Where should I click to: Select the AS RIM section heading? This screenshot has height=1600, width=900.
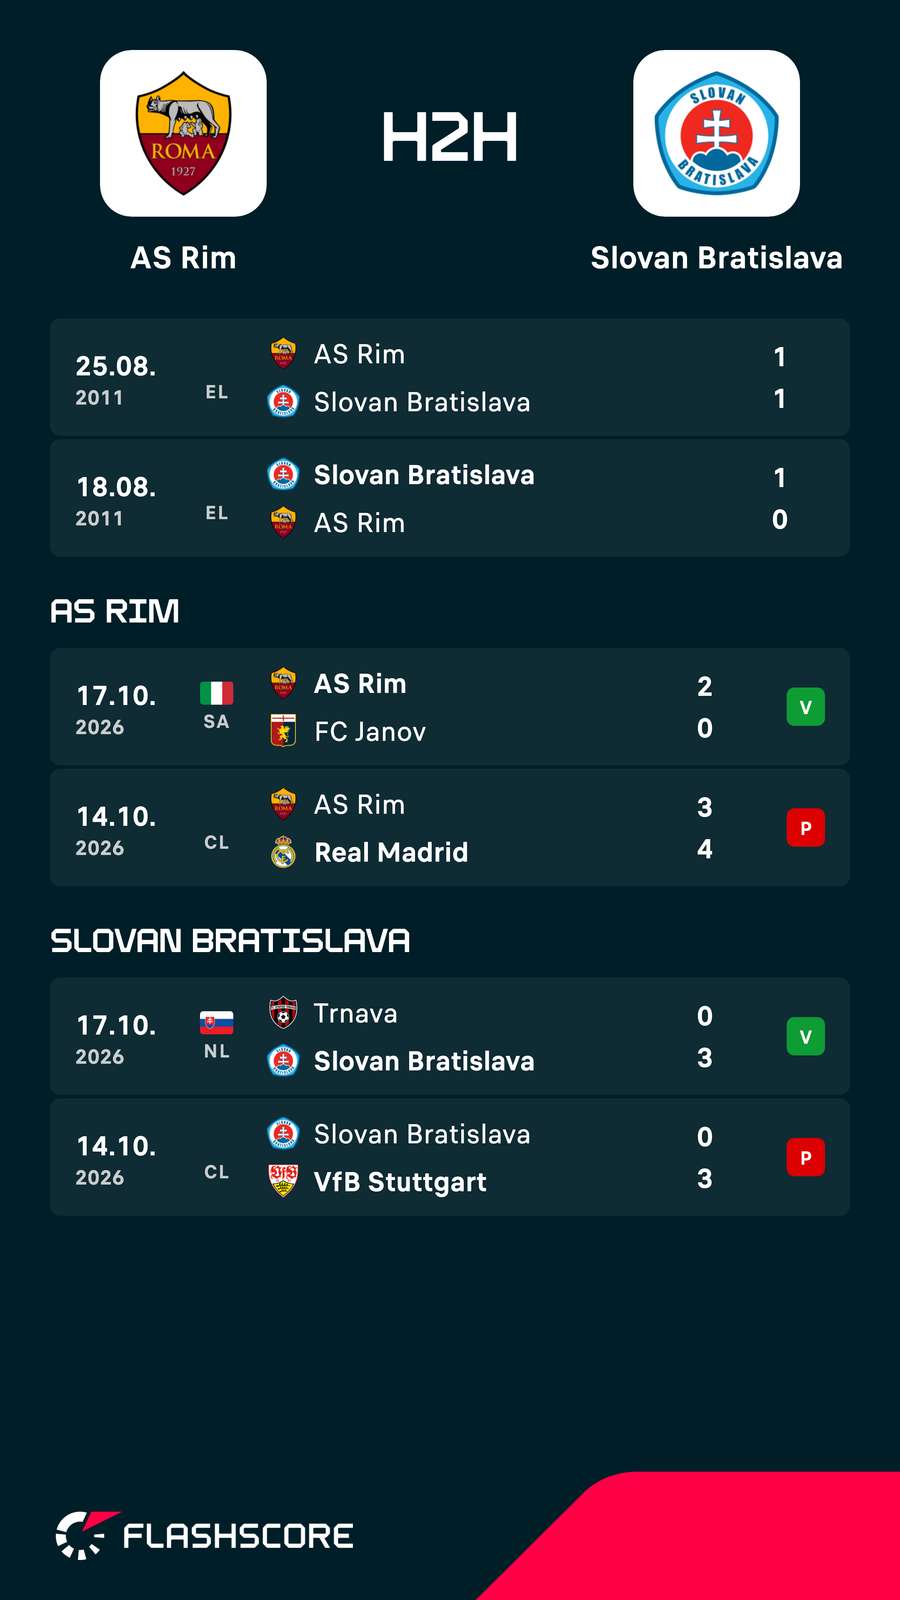pyautogui.click(x=115, y=611)
